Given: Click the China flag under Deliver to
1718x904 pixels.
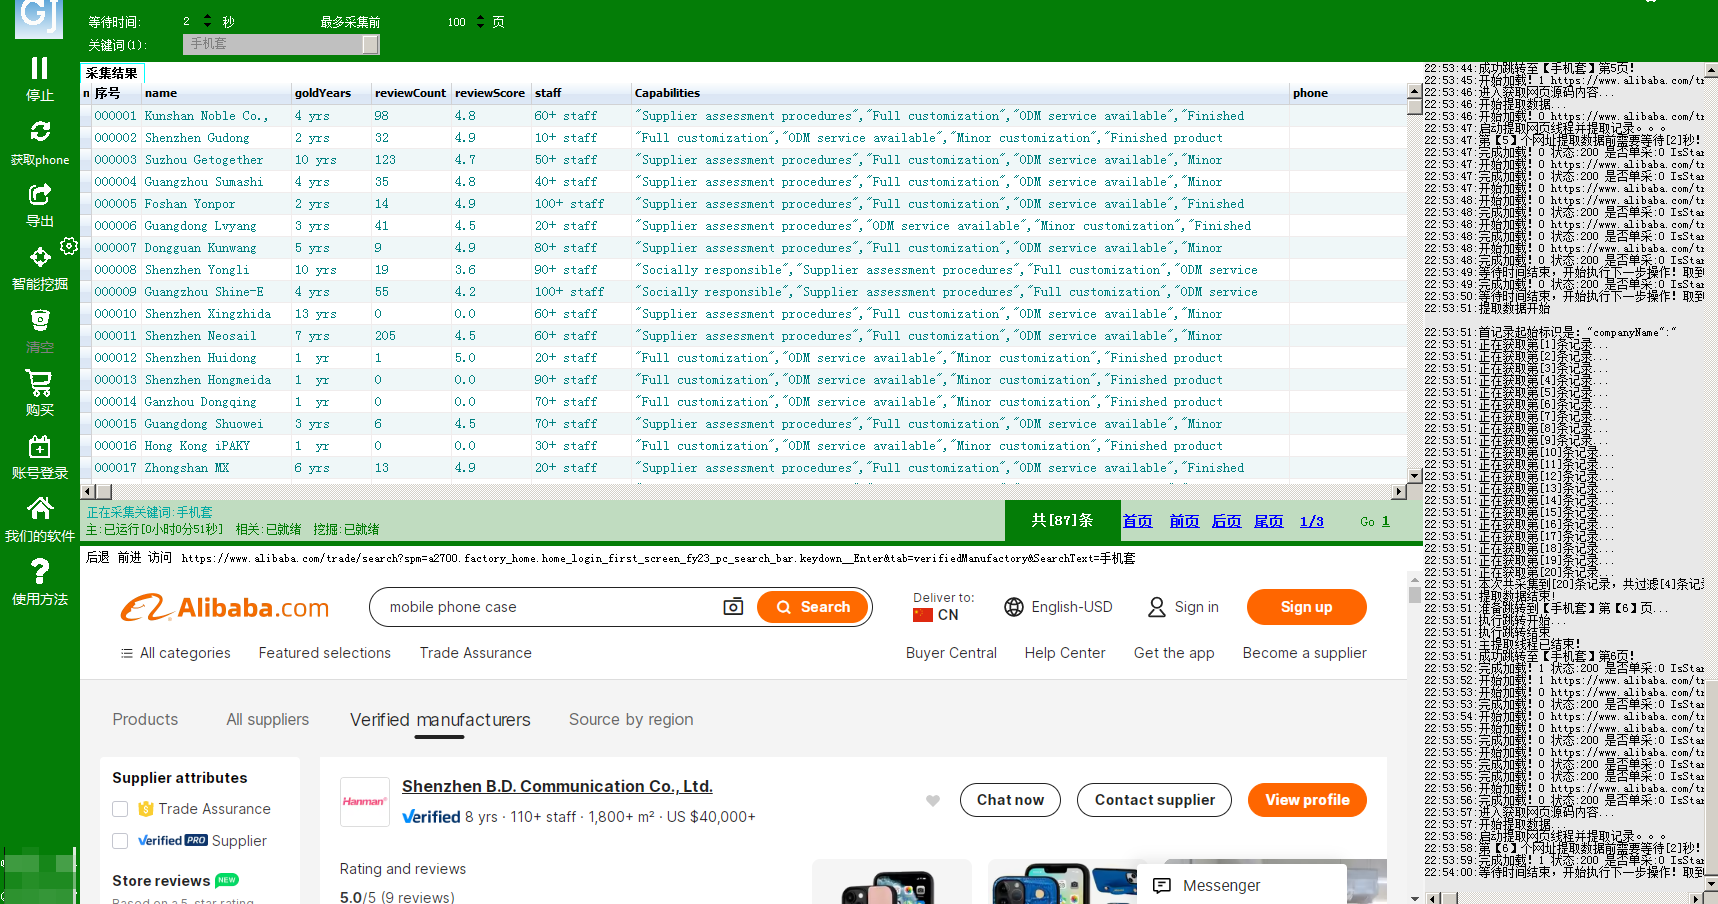Looking at the screenshot, I should (923, 615).
